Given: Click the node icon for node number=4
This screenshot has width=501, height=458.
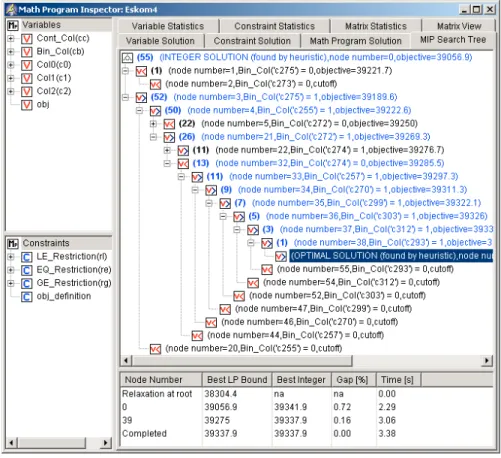Looking at the screenshot, I should 155,111.
